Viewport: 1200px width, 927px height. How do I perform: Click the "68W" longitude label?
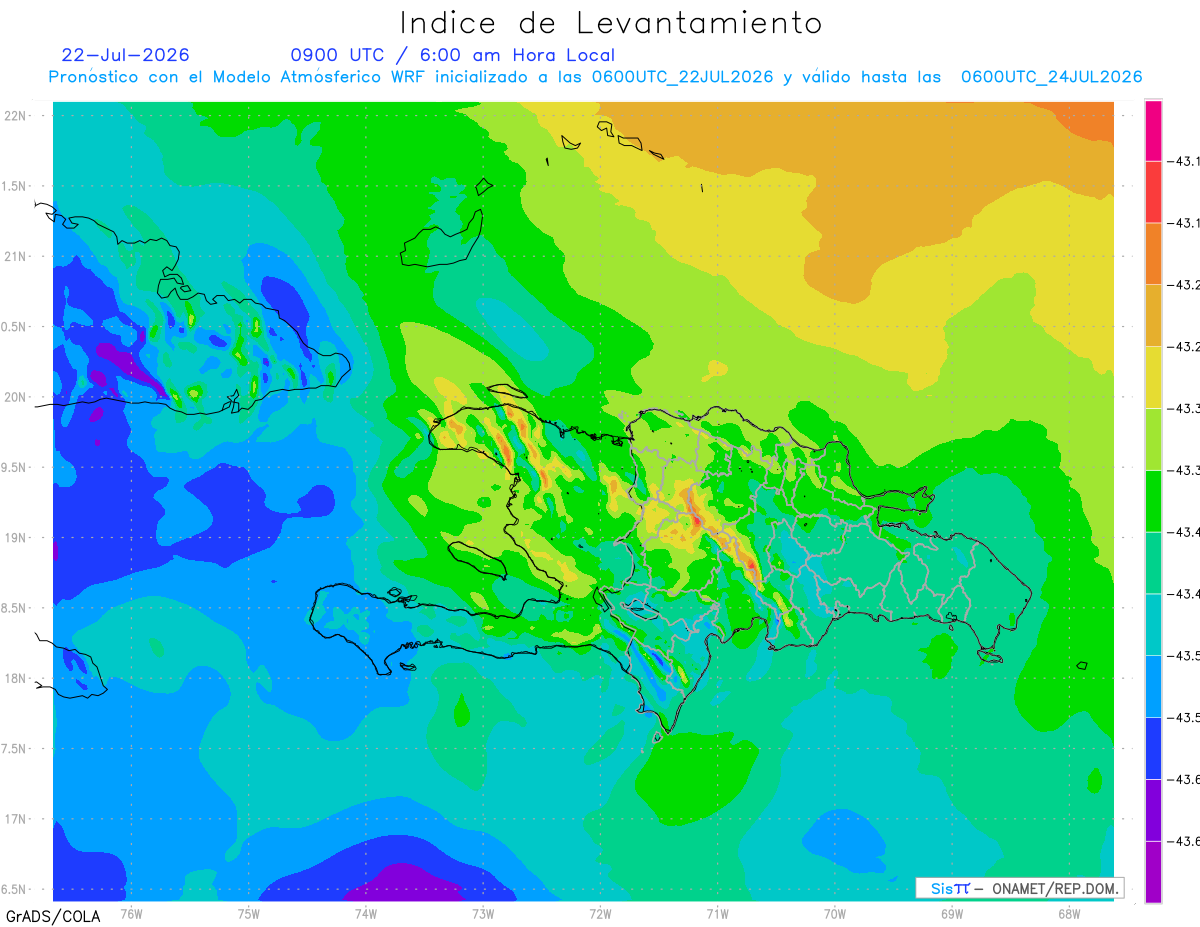click(x=1068, y=912)
